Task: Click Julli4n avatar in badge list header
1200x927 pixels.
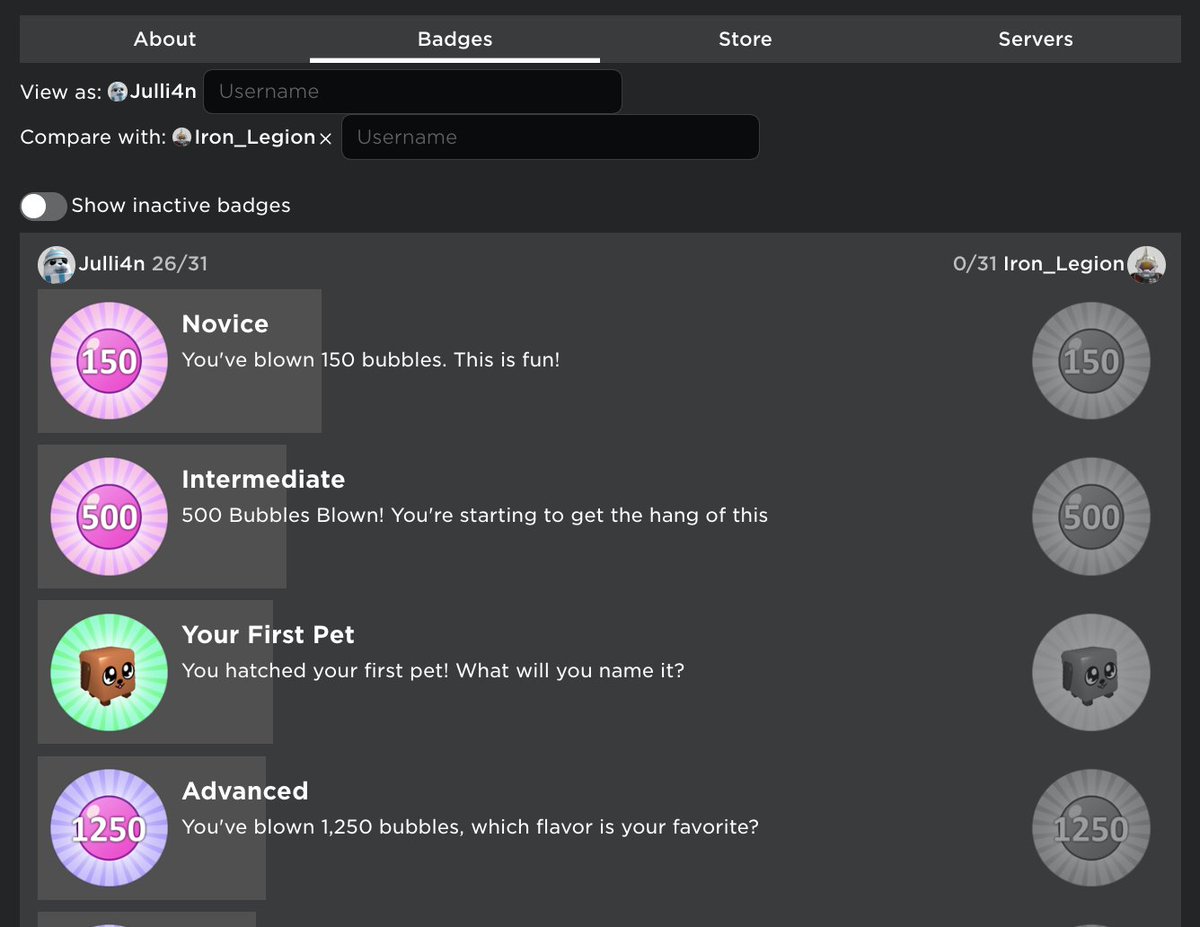Action: coord(57,264)
